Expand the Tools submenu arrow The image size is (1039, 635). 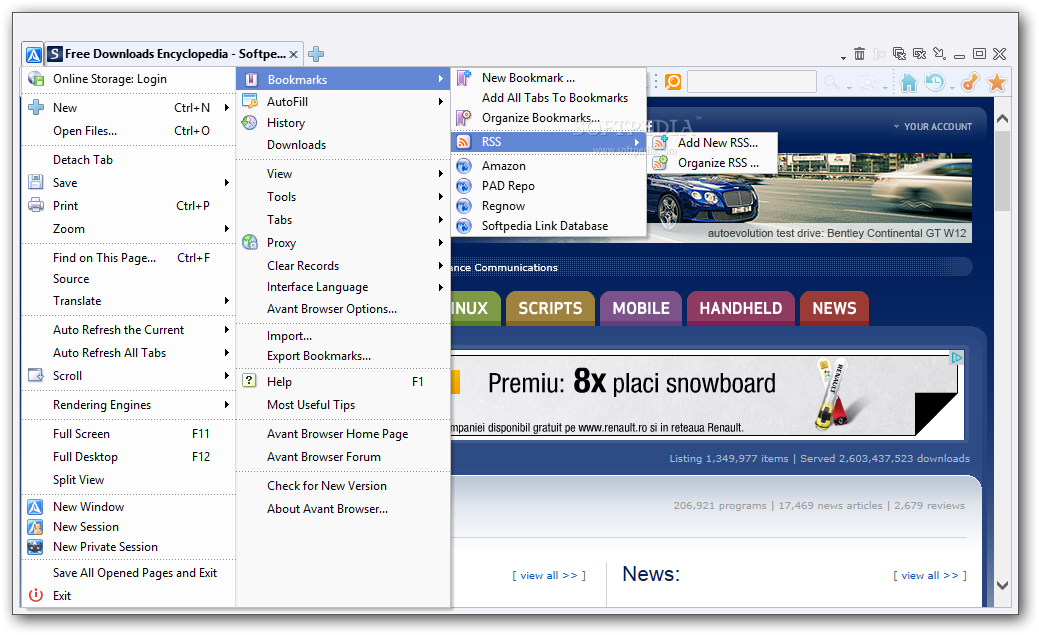tap(441, 197)
